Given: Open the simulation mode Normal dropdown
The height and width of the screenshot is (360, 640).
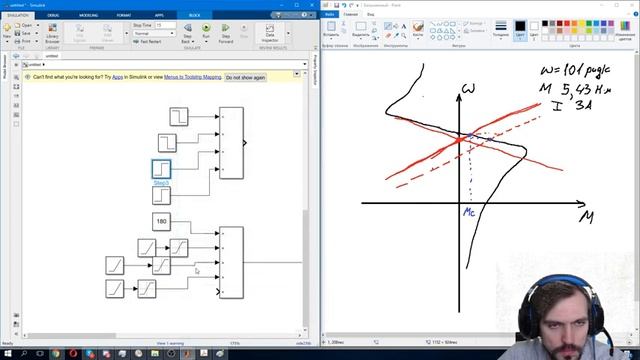Looking at the screenshot, I should tap(154, 33).
